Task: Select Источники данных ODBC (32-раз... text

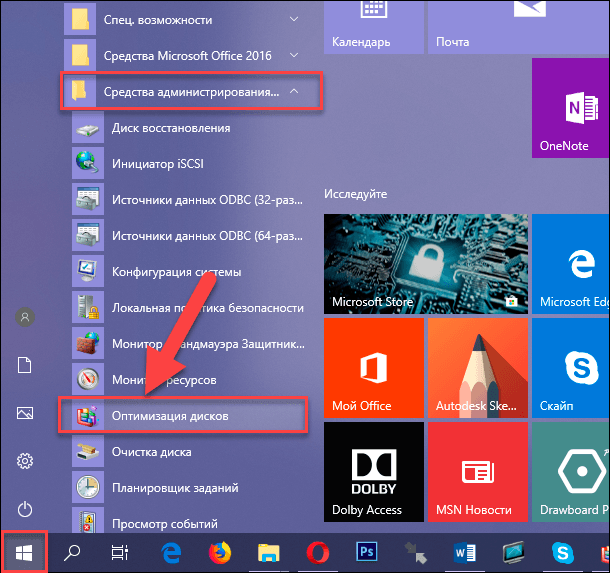Action: tap(207, 200)
